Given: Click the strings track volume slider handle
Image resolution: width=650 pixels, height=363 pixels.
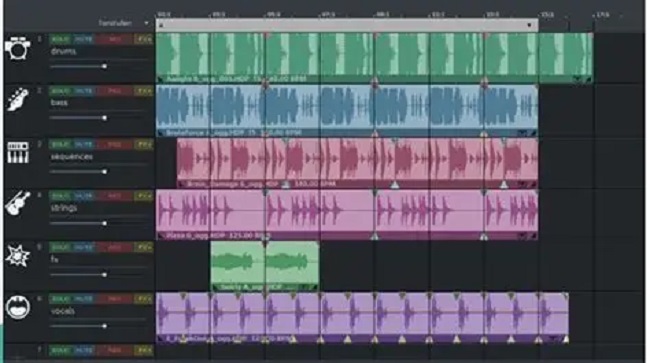Looking at the screenshot, I should (x=104, y=223).
